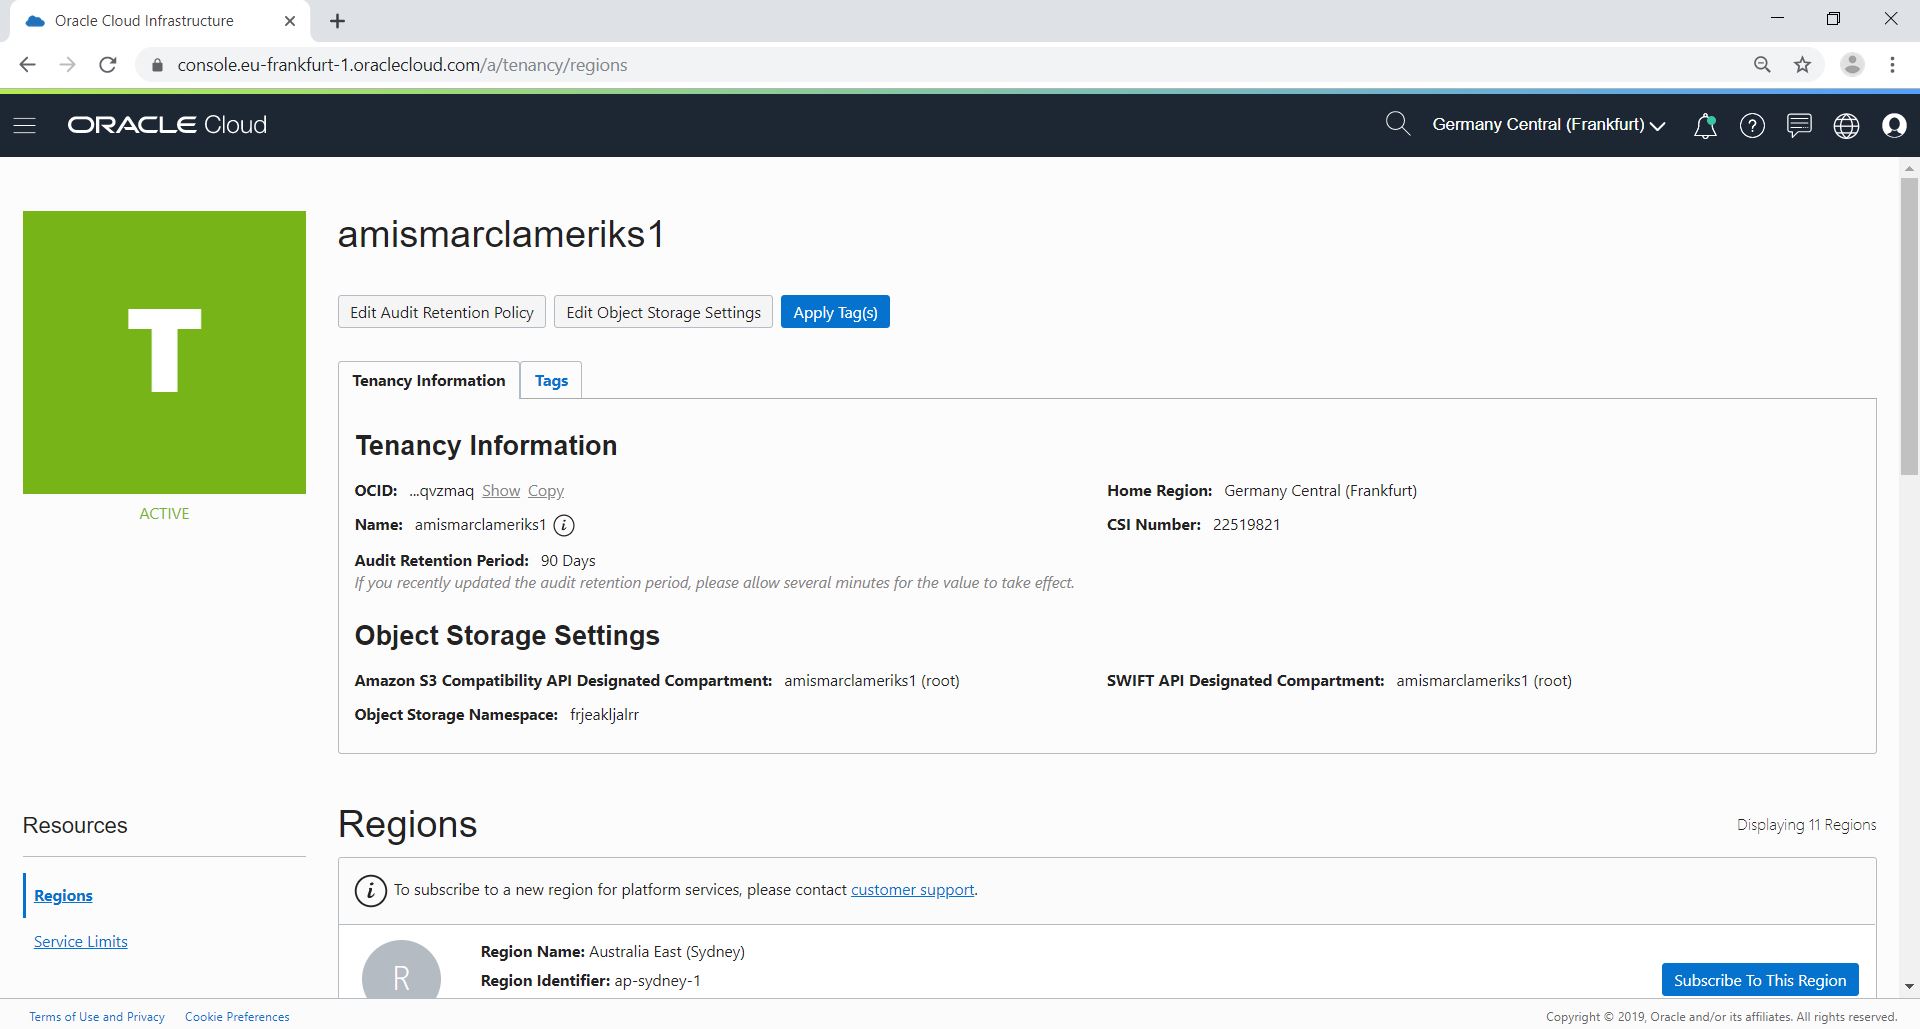The image size is (1920, 1029).
Task: Click Edit Object Storage Settings button
Action: [663, 312]
